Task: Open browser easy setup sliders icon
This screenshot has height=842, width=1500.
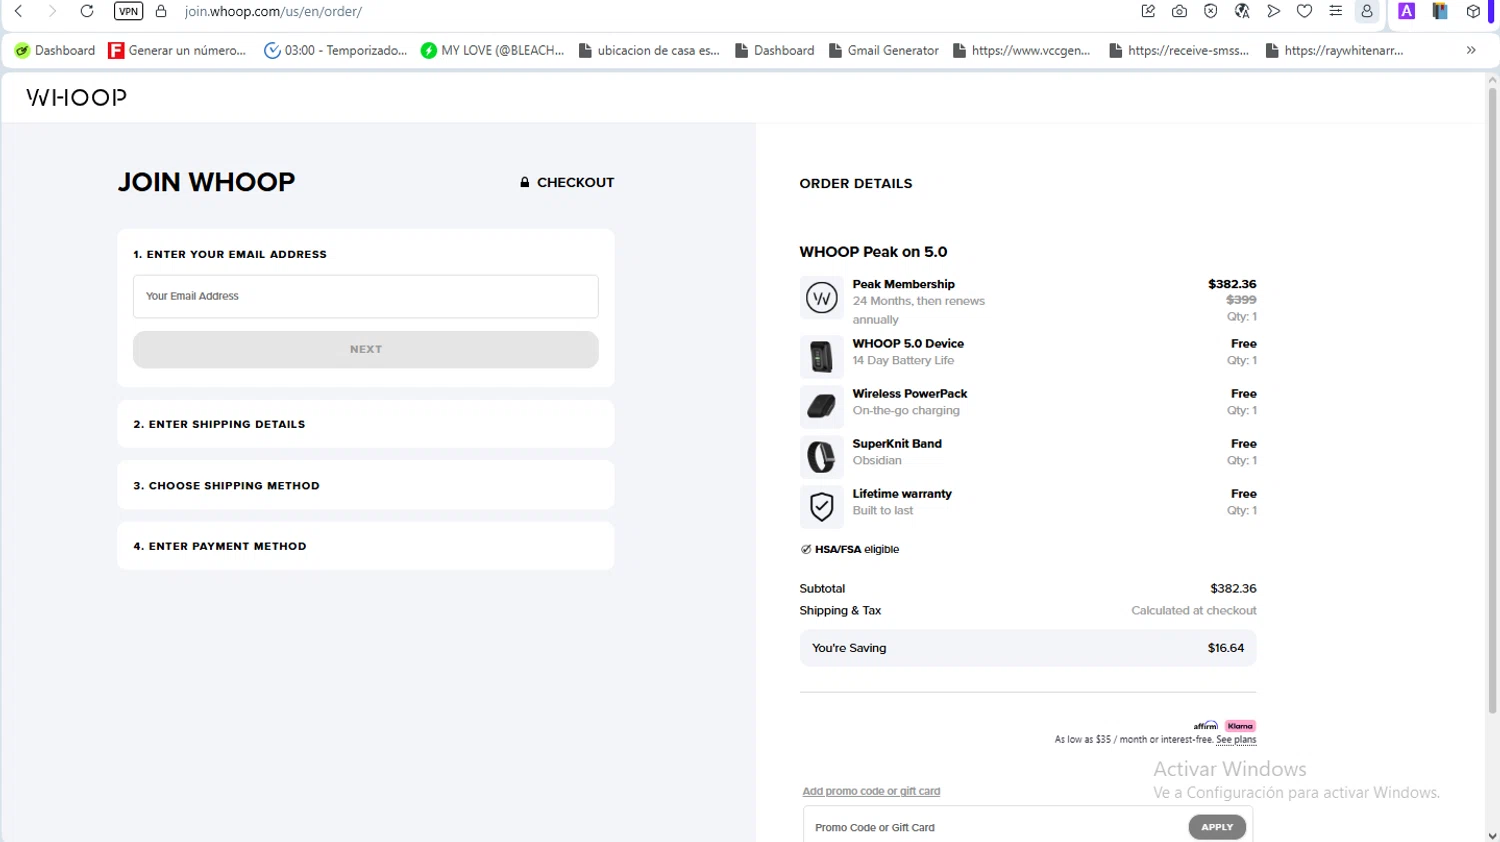Action: 1335,12
